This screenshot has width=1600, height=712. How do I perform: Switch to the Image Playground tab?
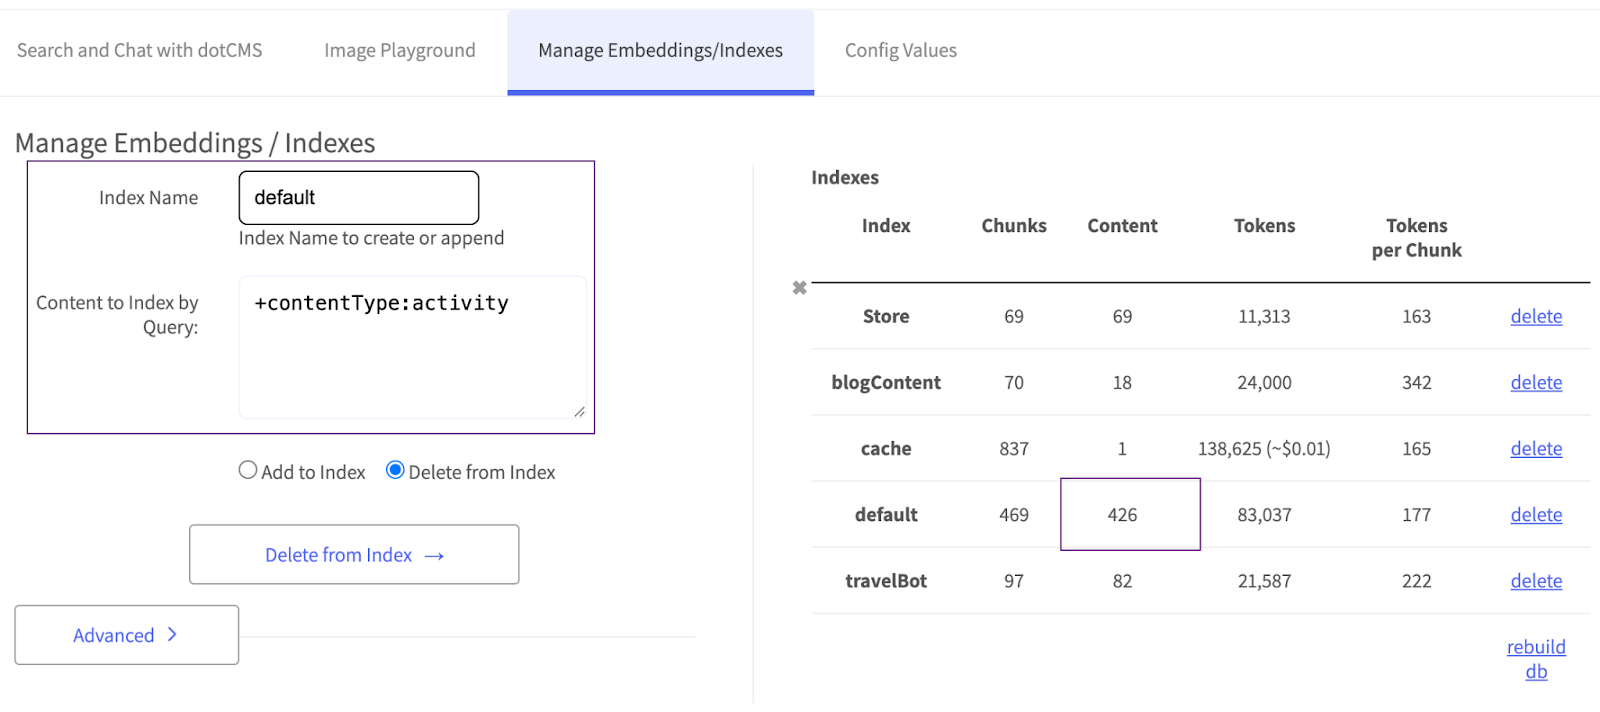400,50
